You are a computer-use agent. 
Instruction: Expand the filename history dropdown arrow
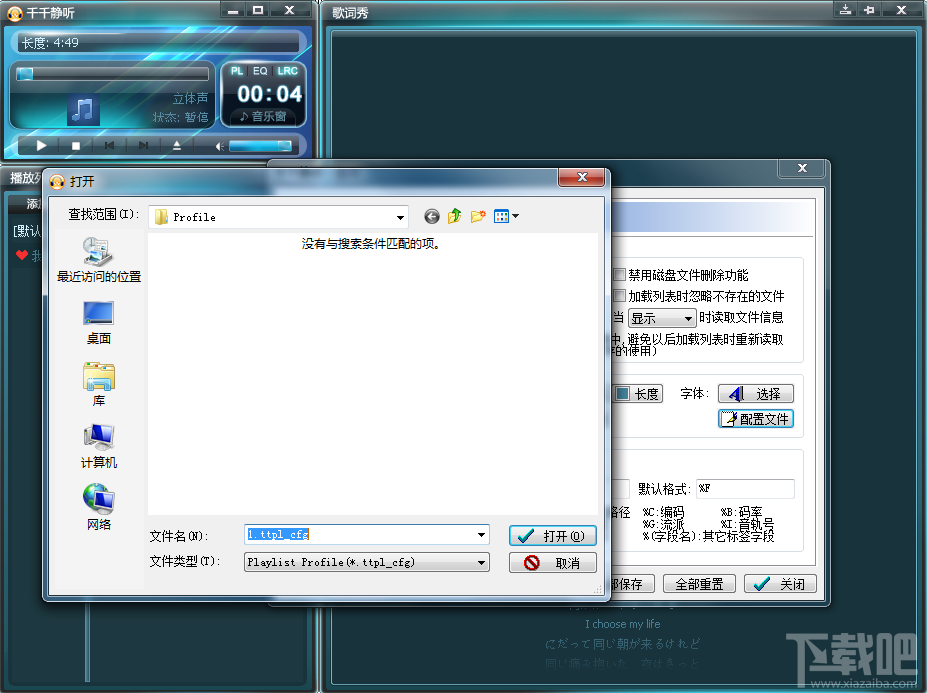[x=482, y=535]
